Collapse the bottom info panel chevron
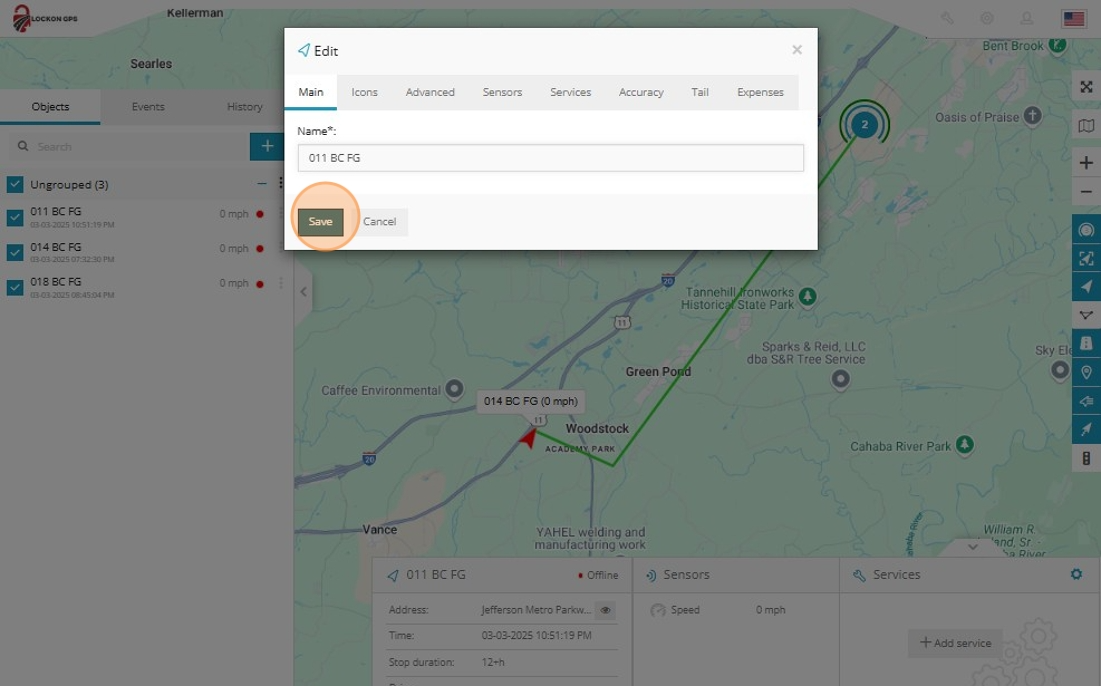1101x686 pixels. 973,546
